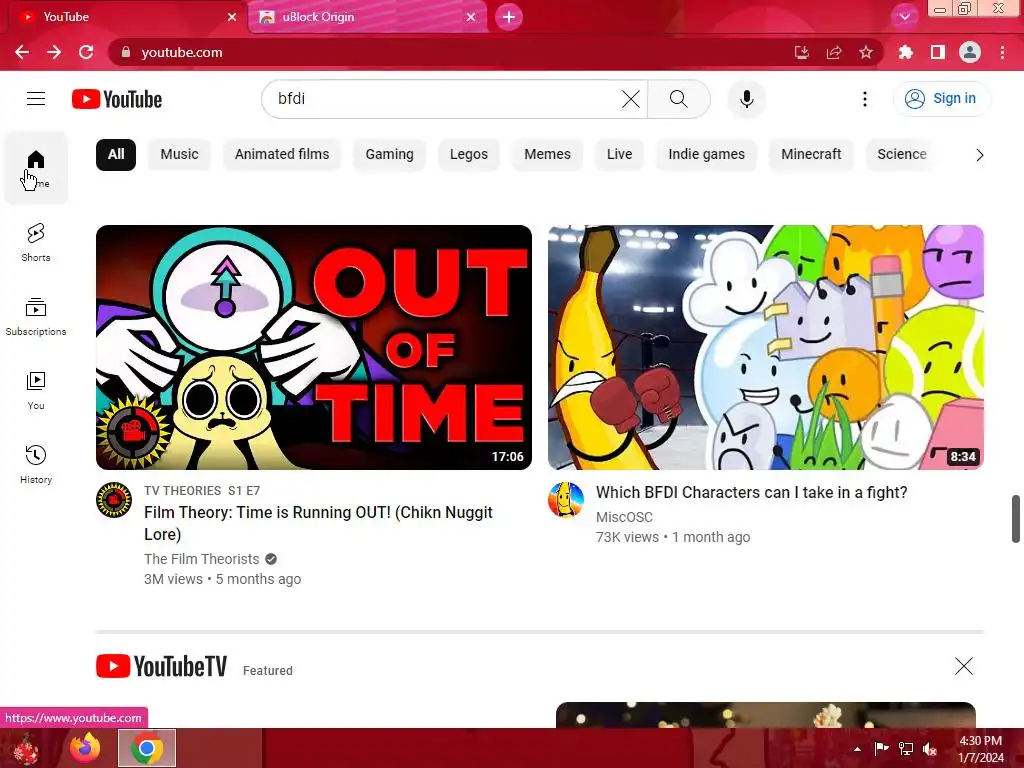This screenshot has width=1024, height=768.
Task: Reload the page
Action: click(x=86, y=52)
